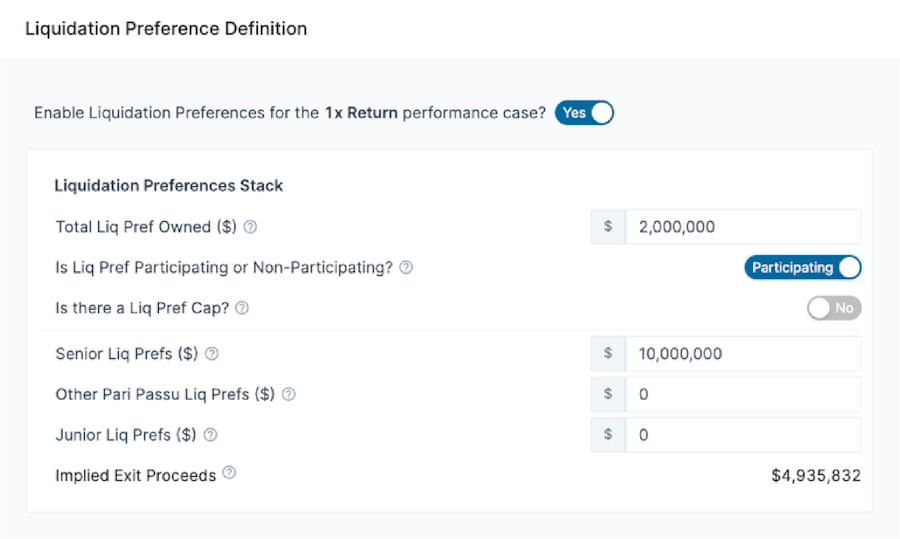
Task: Click the Liquidation Preference Definition heading
Action: coord(166,29)
